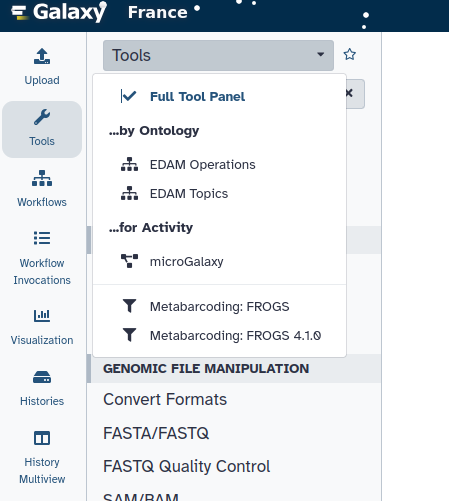
Task: Open Workflow Invocations list icon
Action: coord(42,238)
